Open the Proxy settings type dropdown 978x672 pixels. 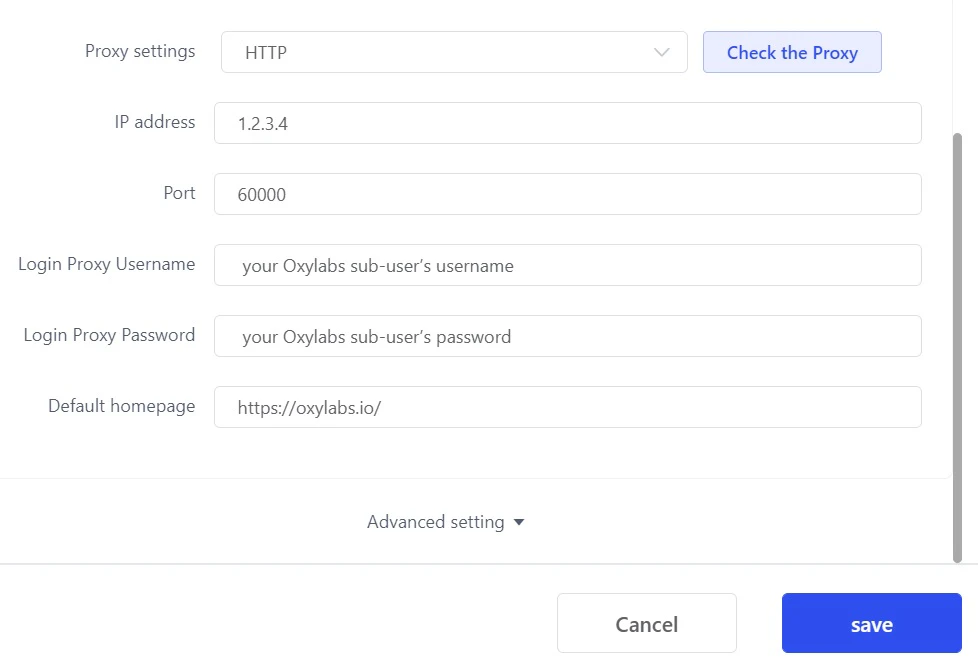coord(453,52)
